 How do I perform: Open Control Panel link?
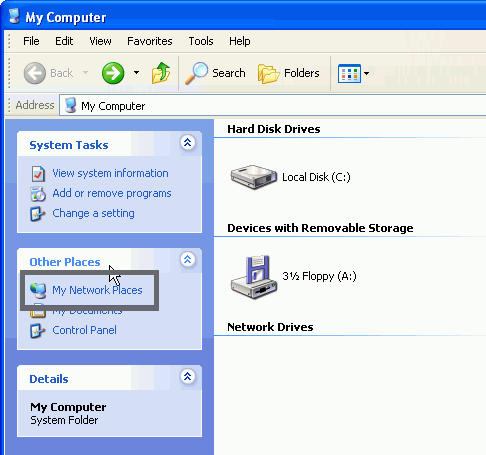(84, 330)
